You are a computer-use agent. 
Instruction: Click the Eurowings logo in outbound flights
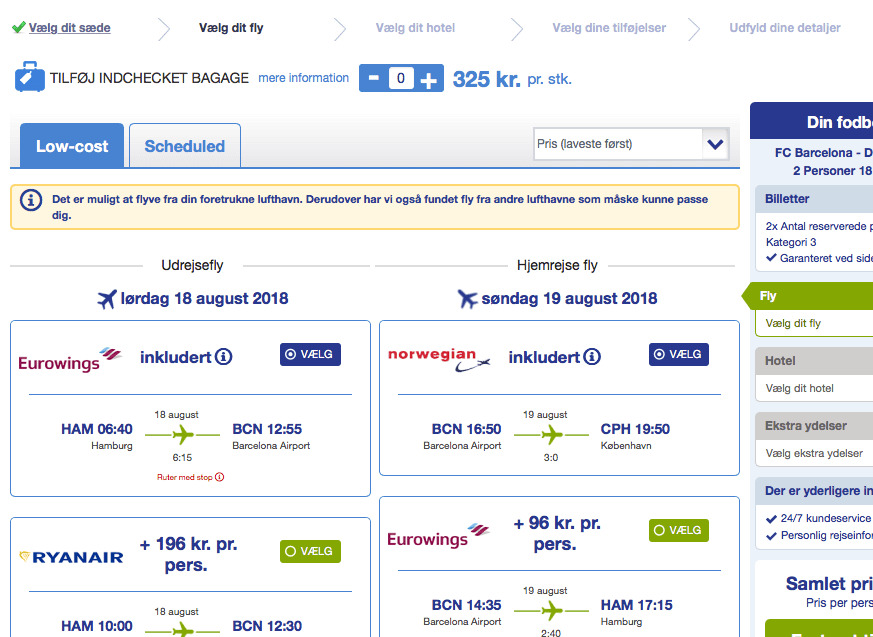70,359
